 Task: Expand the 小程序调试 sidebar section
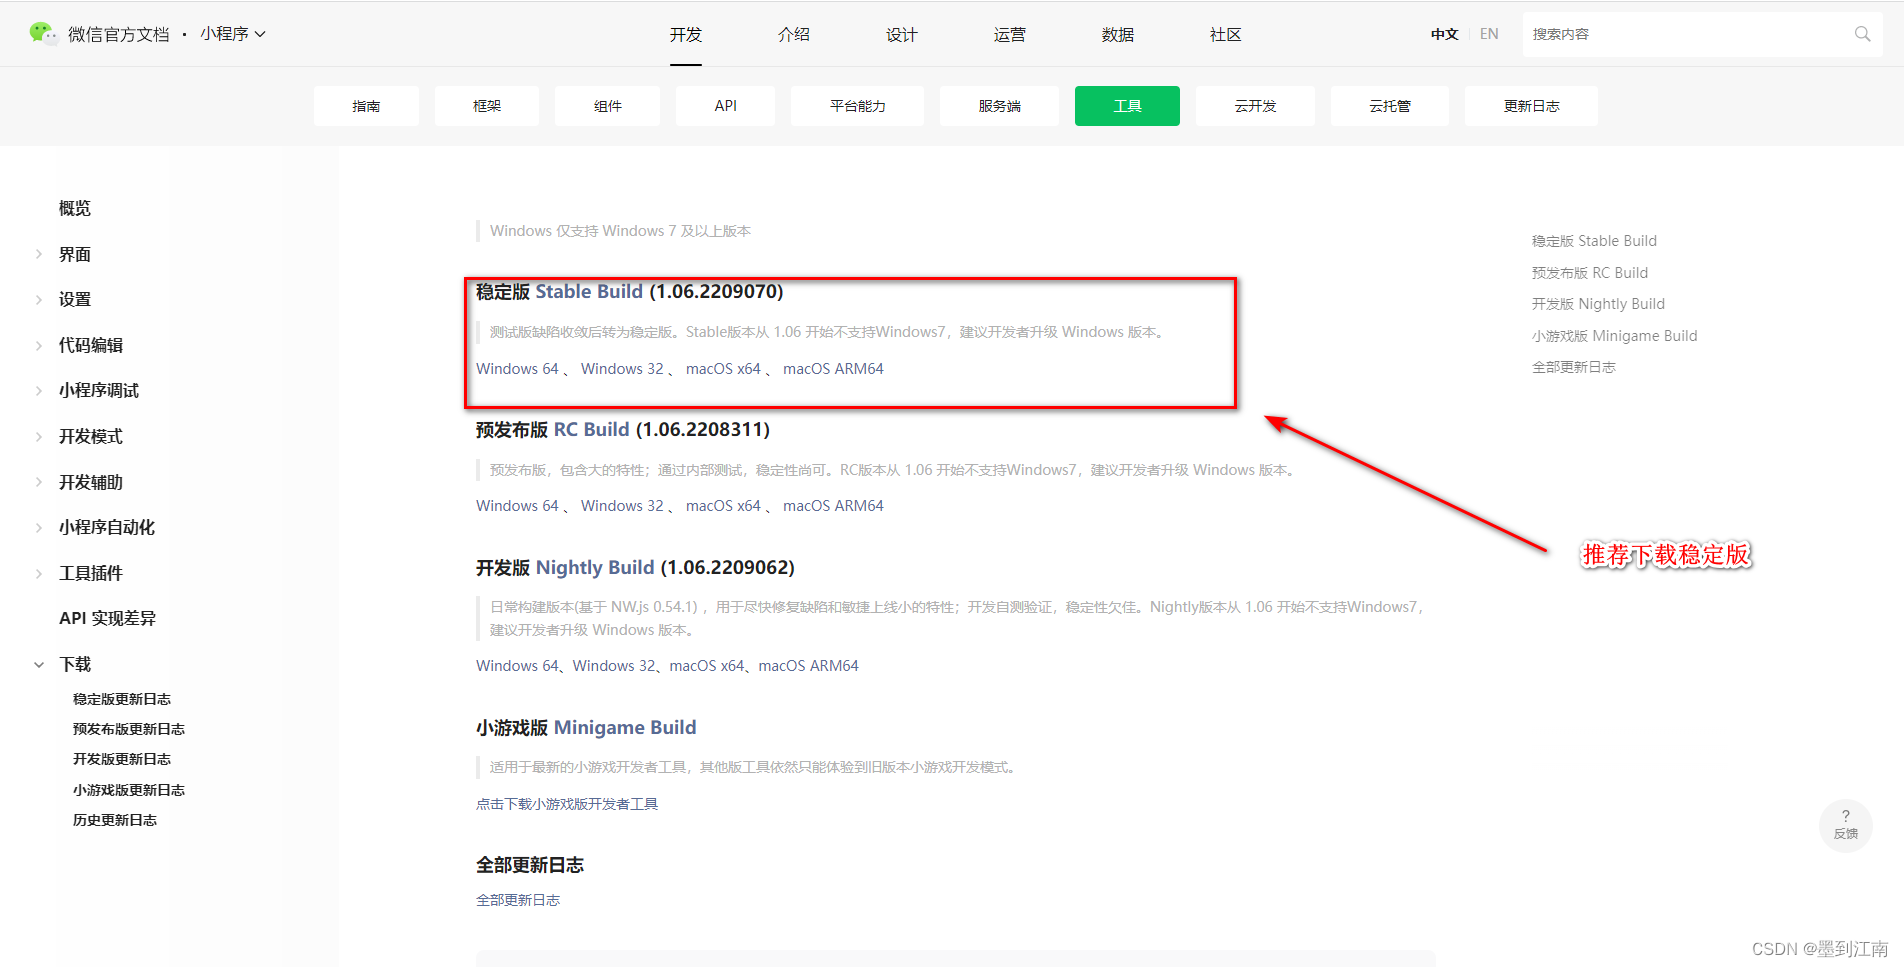(x=39, y=390)
